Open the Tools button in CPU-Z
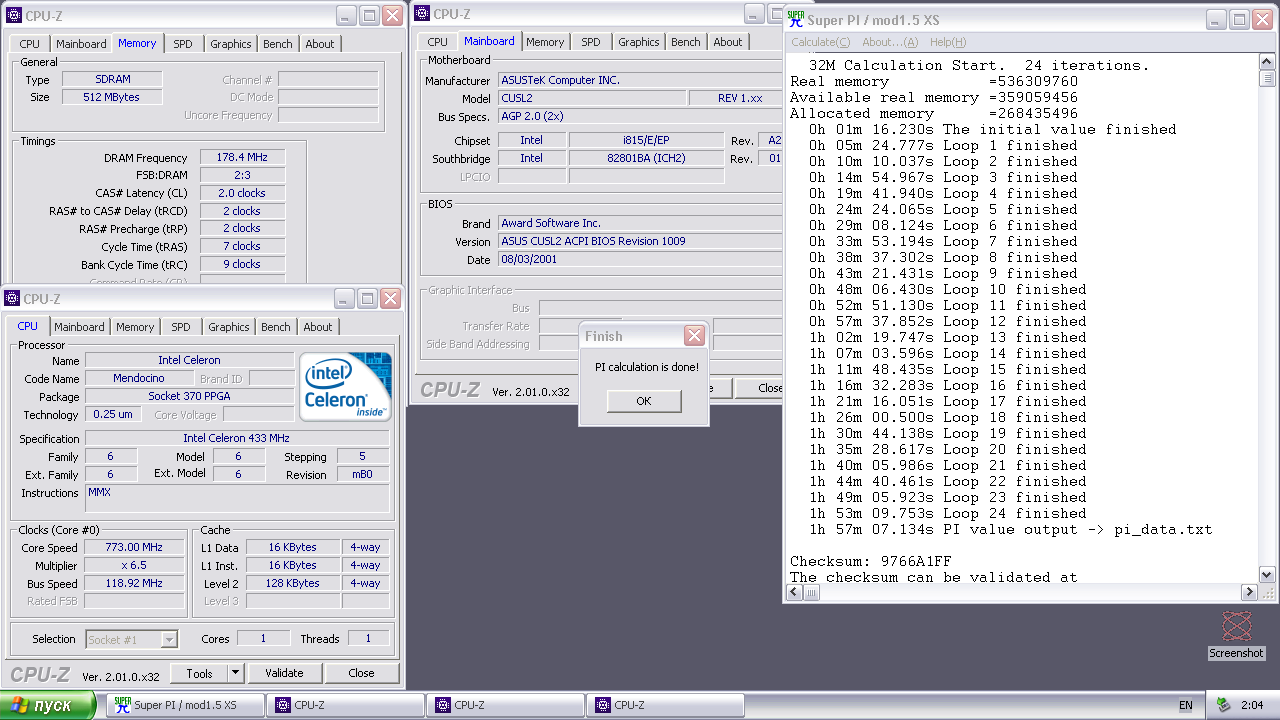 pos(199,673)
